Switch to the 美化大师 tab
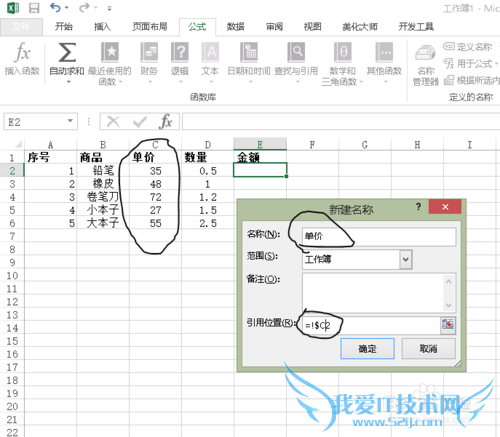Screen dimensions: 500x437 [x=360, y=27]
